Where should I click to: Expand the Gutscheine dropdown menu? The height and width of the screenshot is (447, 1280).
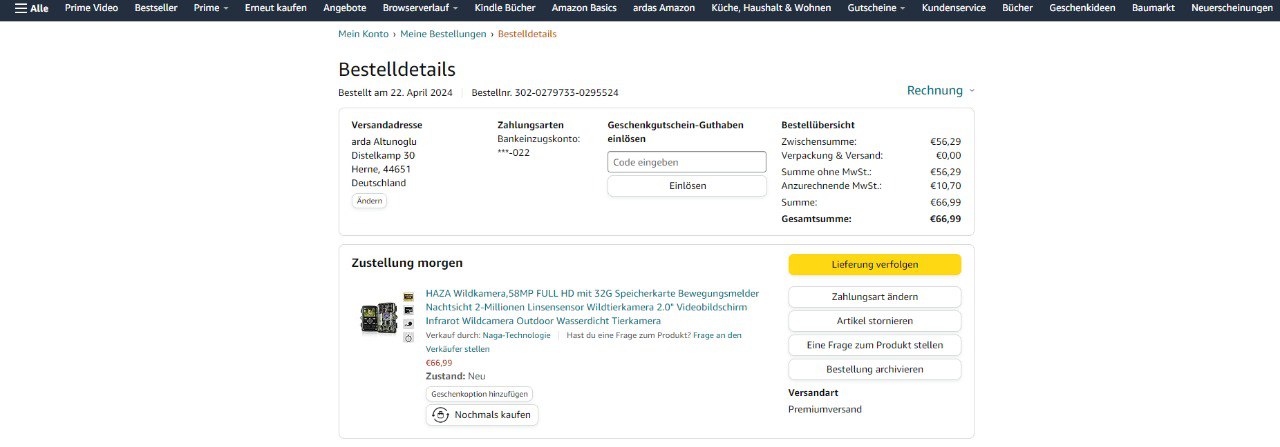(x=876, y=8)
